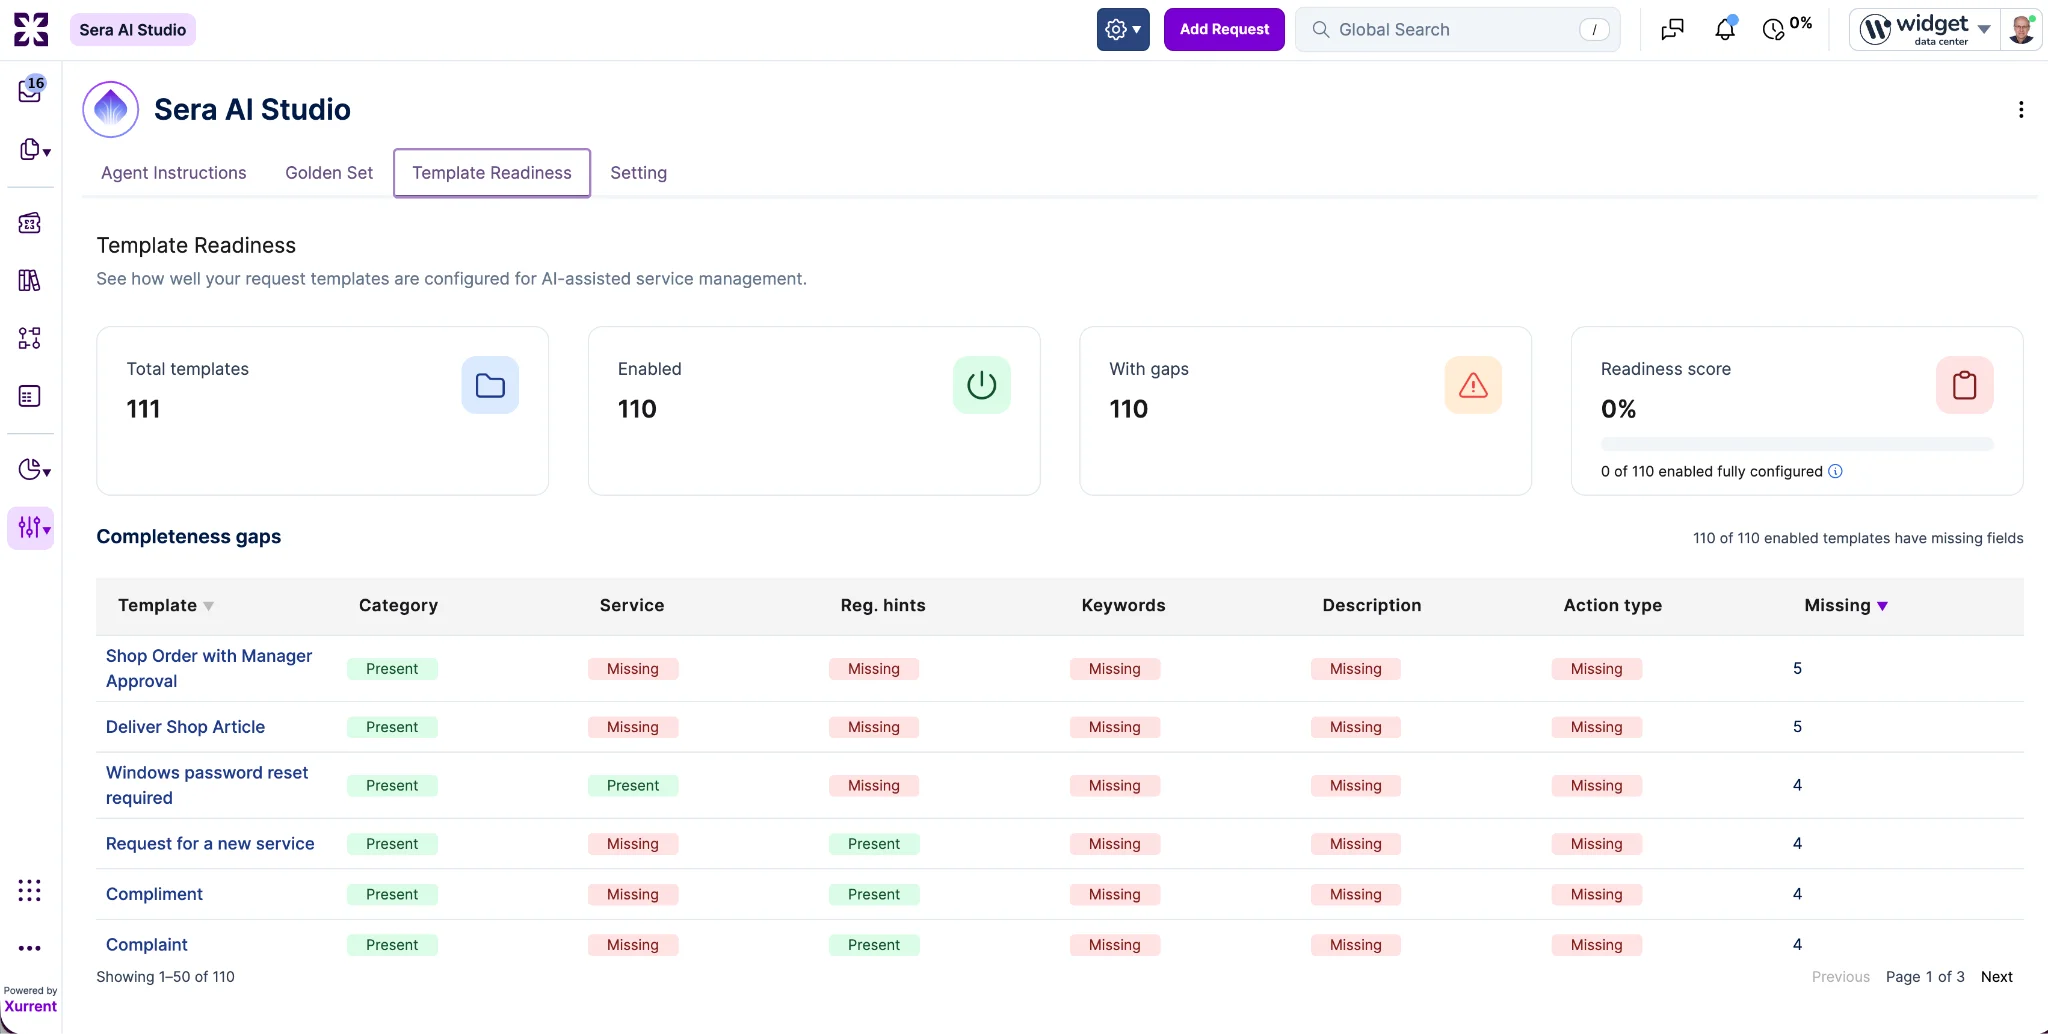Click '110 of 110 enabled templates have missing fields'

point(1858,538)
